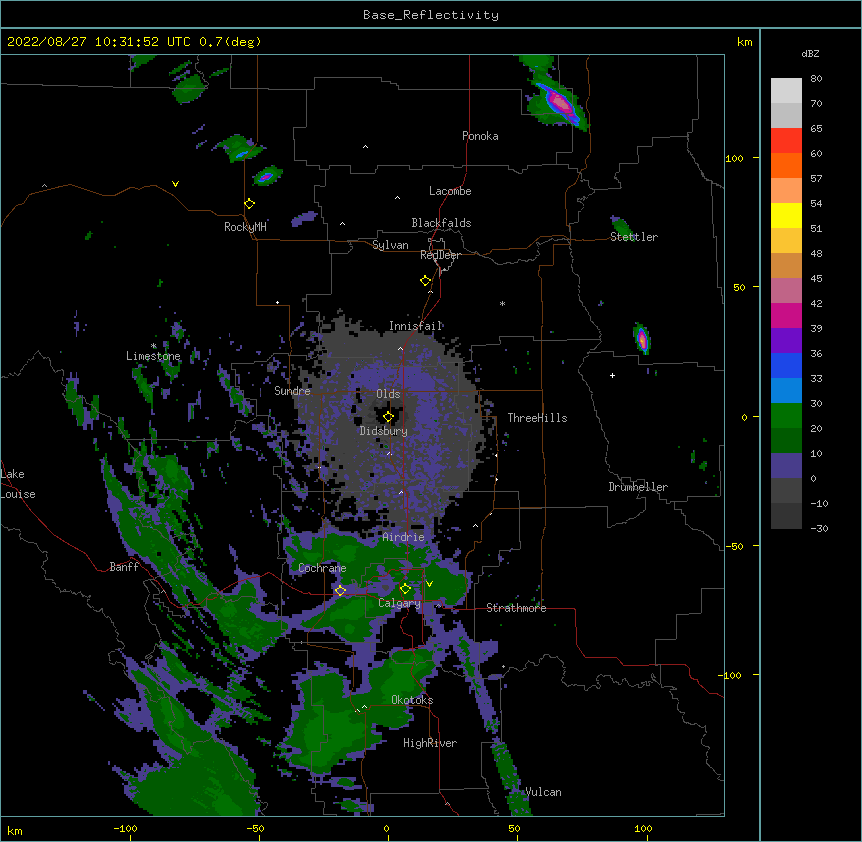Choose the lightest gray swatch at the legend top
Viewport: 862px width, 842px height.
point(786,91)
